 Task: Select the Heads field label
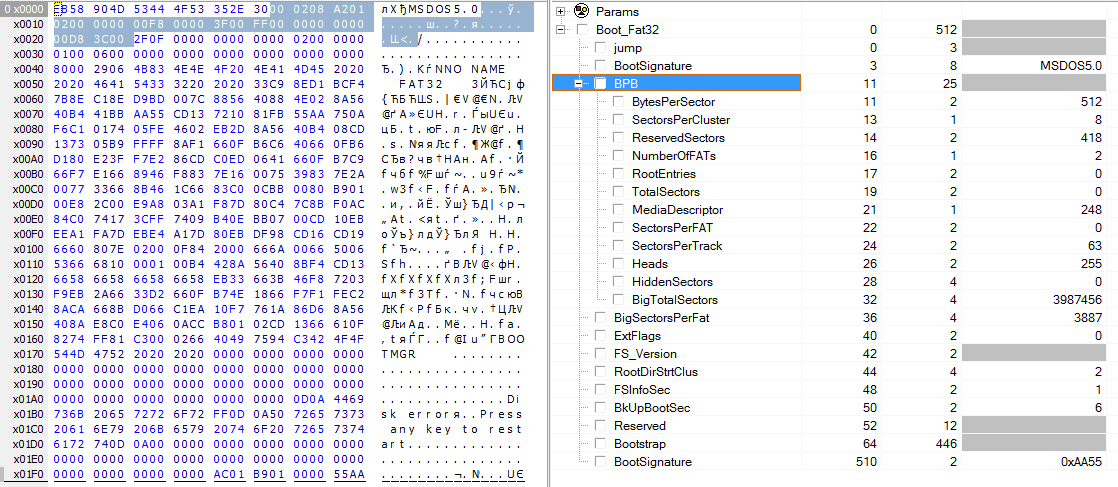[x=650, y=264]
